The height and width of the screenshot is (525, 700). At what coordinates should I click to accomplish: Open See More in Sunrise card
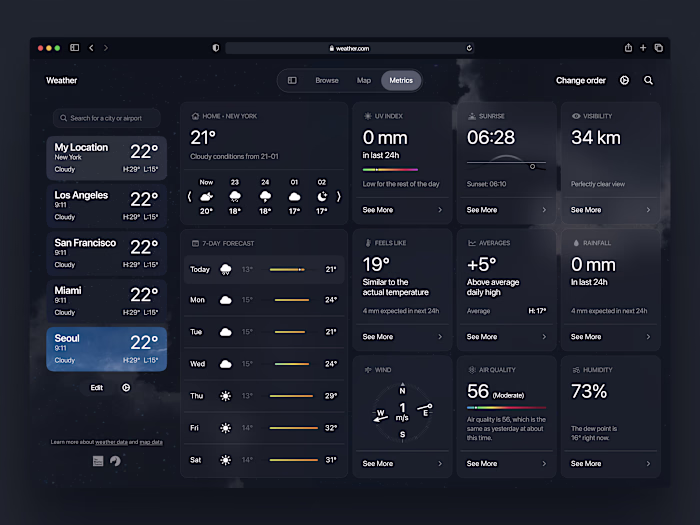[506, 210]
